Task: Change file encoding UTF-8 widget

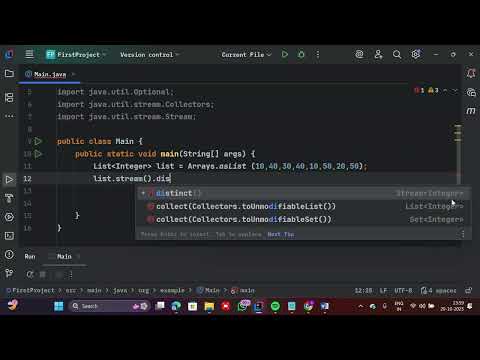Action: [x=403, y=291]
